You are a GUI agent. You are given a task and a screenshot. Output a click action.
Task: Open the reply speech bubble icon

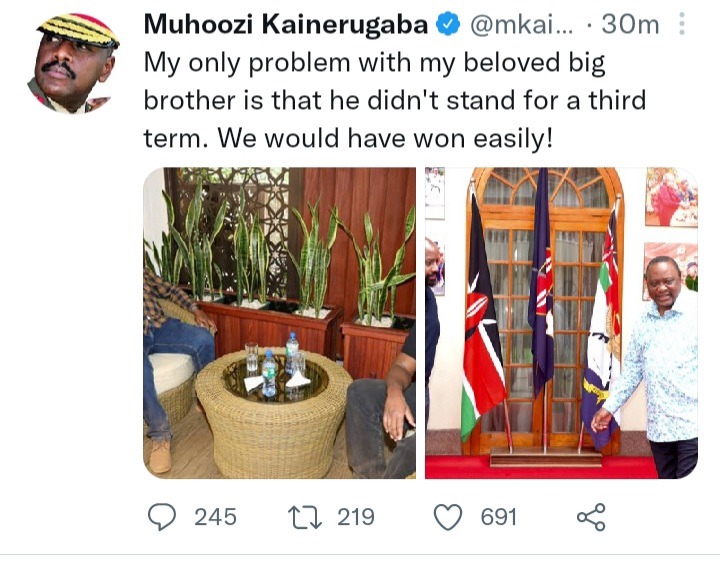[x=162, y=517]
